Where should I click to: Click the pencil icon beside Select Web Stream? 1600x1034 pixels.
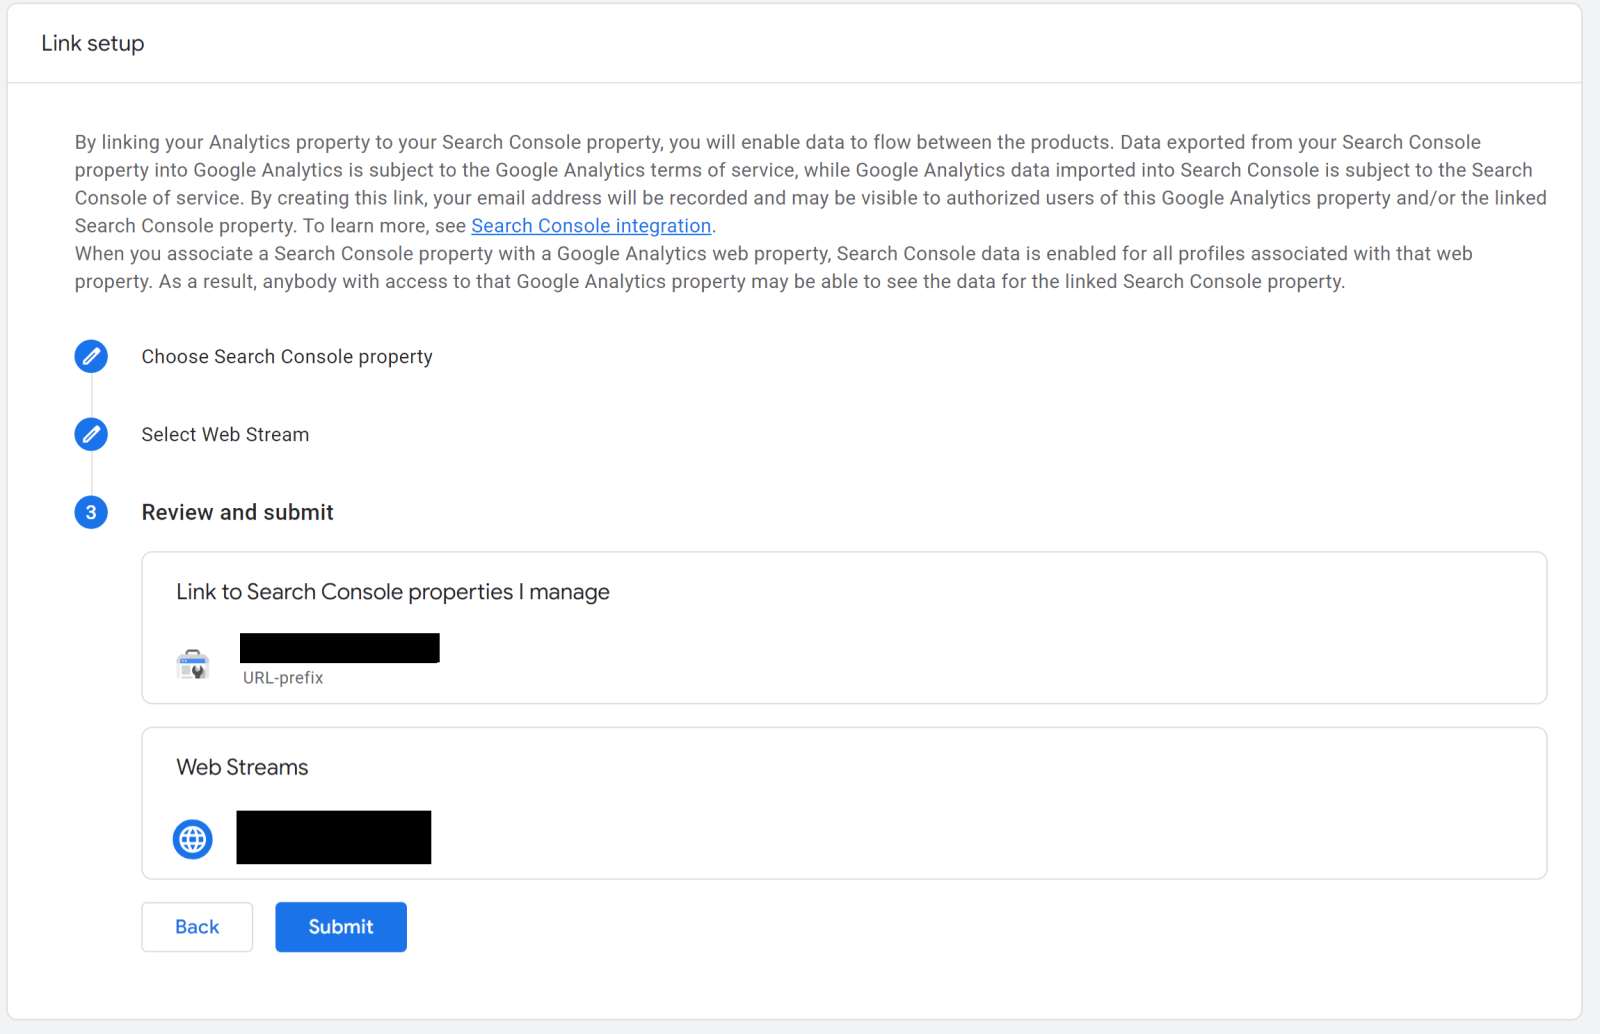[x=91, y=434]
